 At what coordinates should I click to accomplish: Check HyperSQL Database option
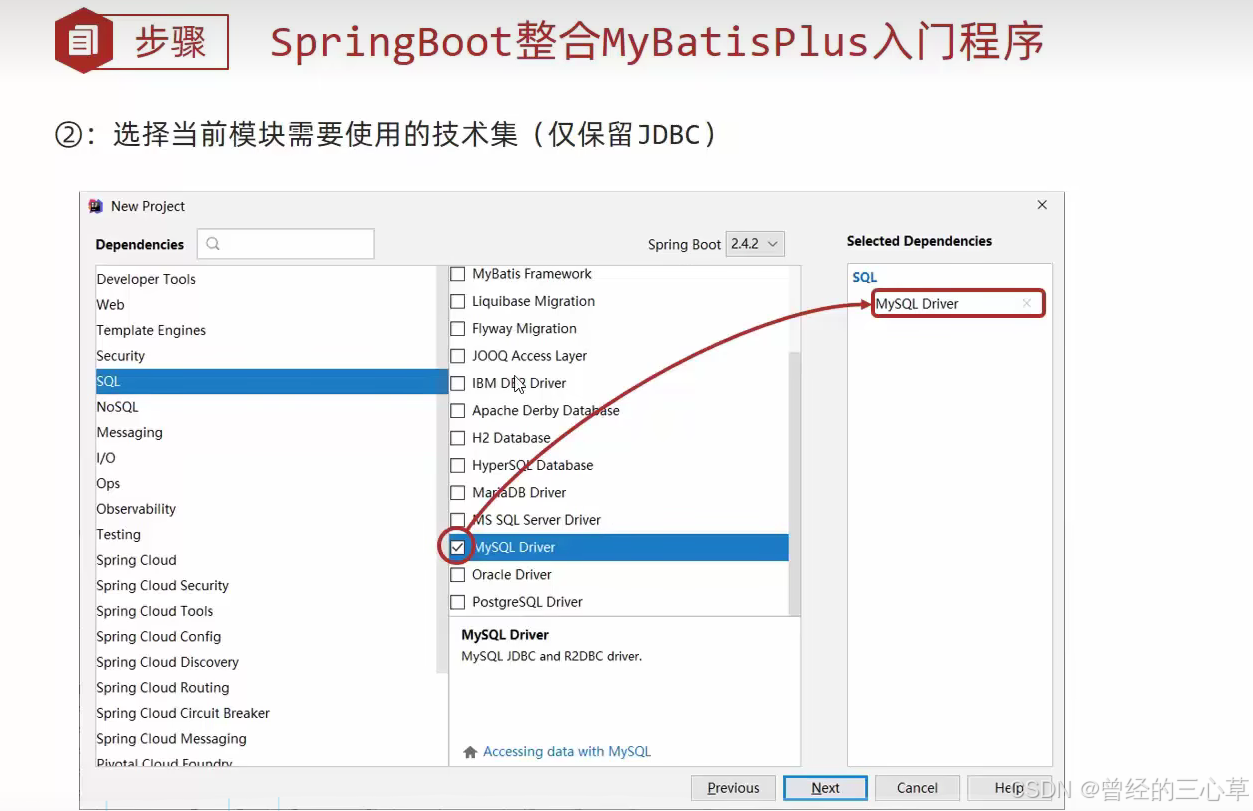(x=458, y=465)
